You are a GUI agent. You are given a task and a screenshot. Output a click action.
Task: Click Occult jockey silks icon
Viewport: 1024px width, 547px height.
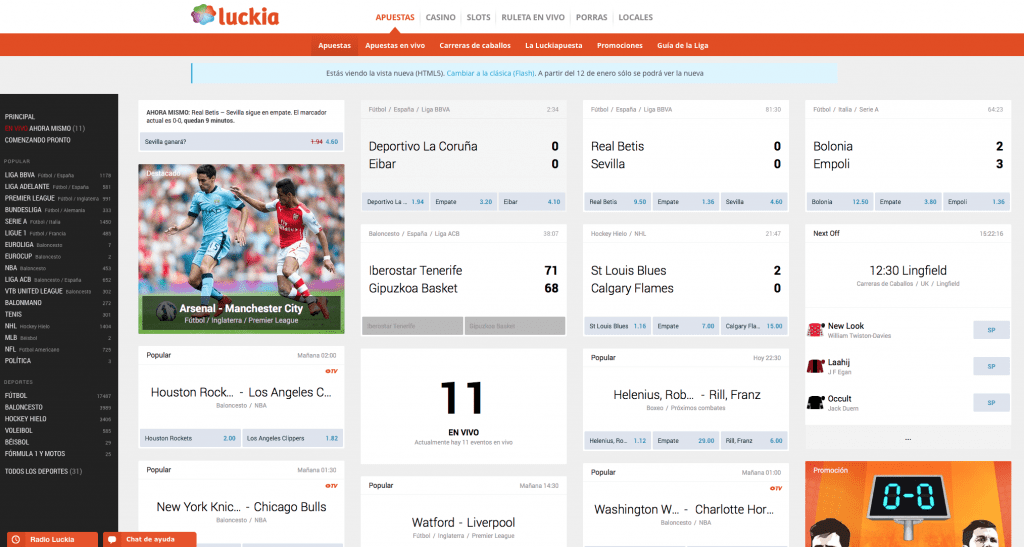815,403
